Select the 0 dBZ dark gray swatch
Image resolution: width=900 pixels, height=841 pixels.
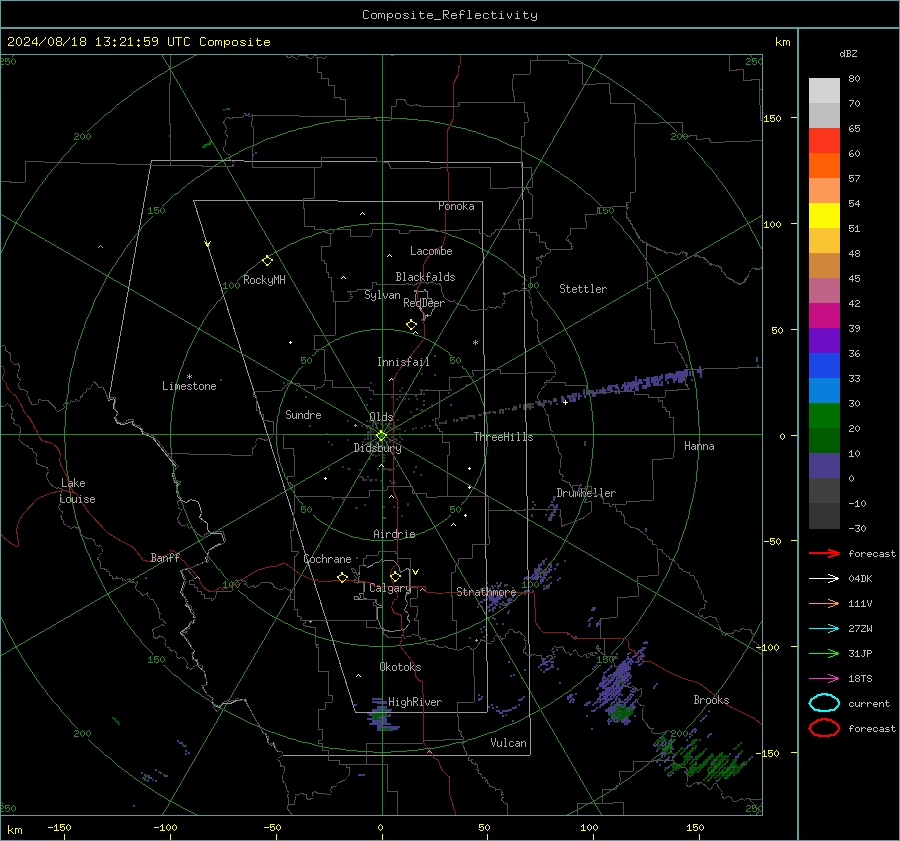tap(824, 490)
